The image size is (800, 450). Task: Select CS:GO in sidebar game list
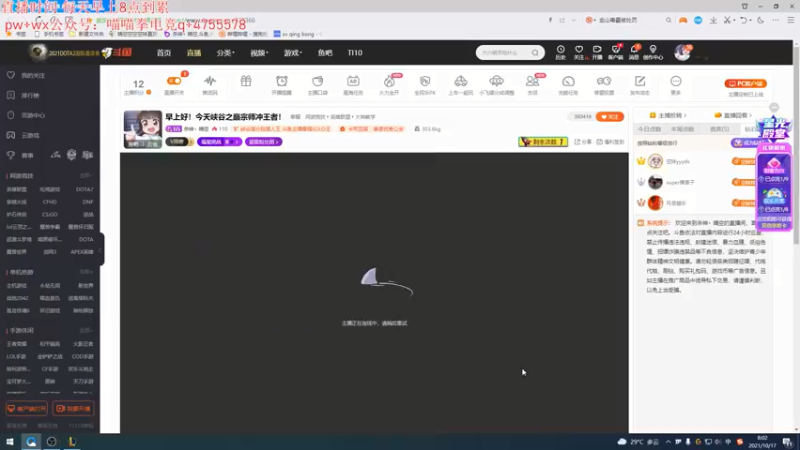[x=49, y=215]
